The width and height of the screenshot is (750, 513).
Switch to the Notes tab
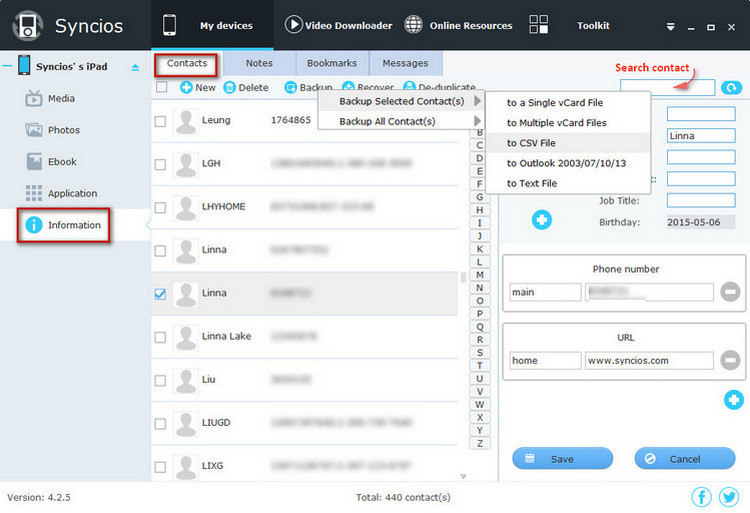click(259, 64)
